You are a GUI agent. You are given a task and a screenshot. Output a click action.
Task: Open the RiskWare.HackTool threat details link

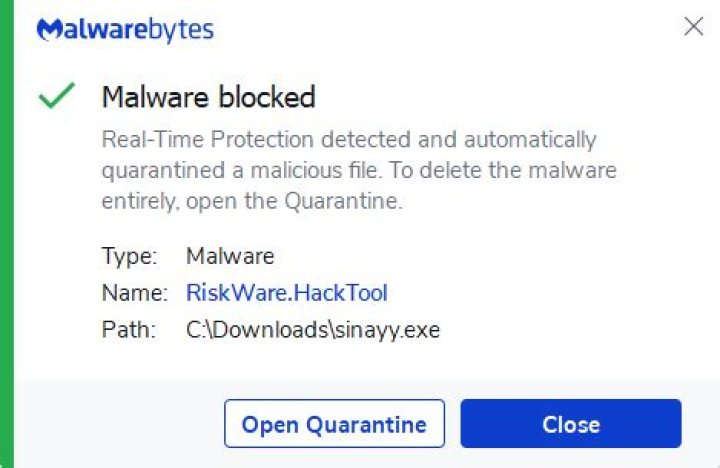(287, 293)
